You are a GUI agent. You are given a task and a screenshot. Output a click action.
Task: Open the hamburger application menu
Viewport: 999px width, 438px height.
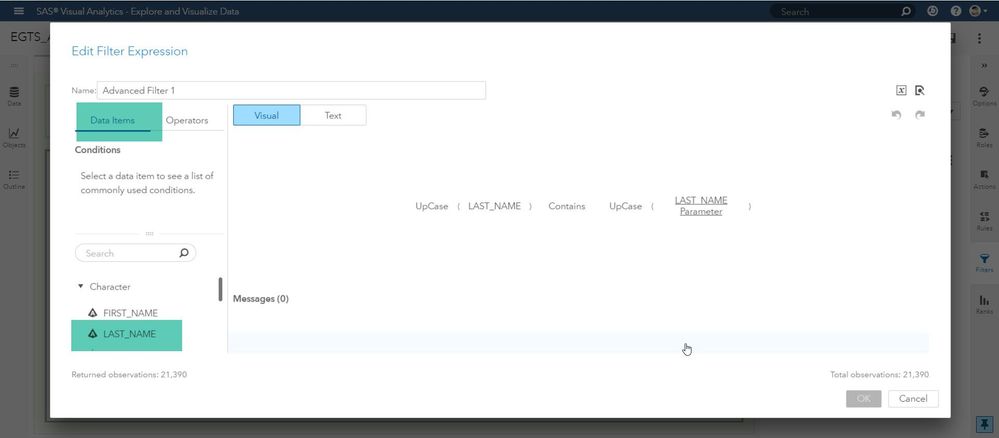pos(18,11)
